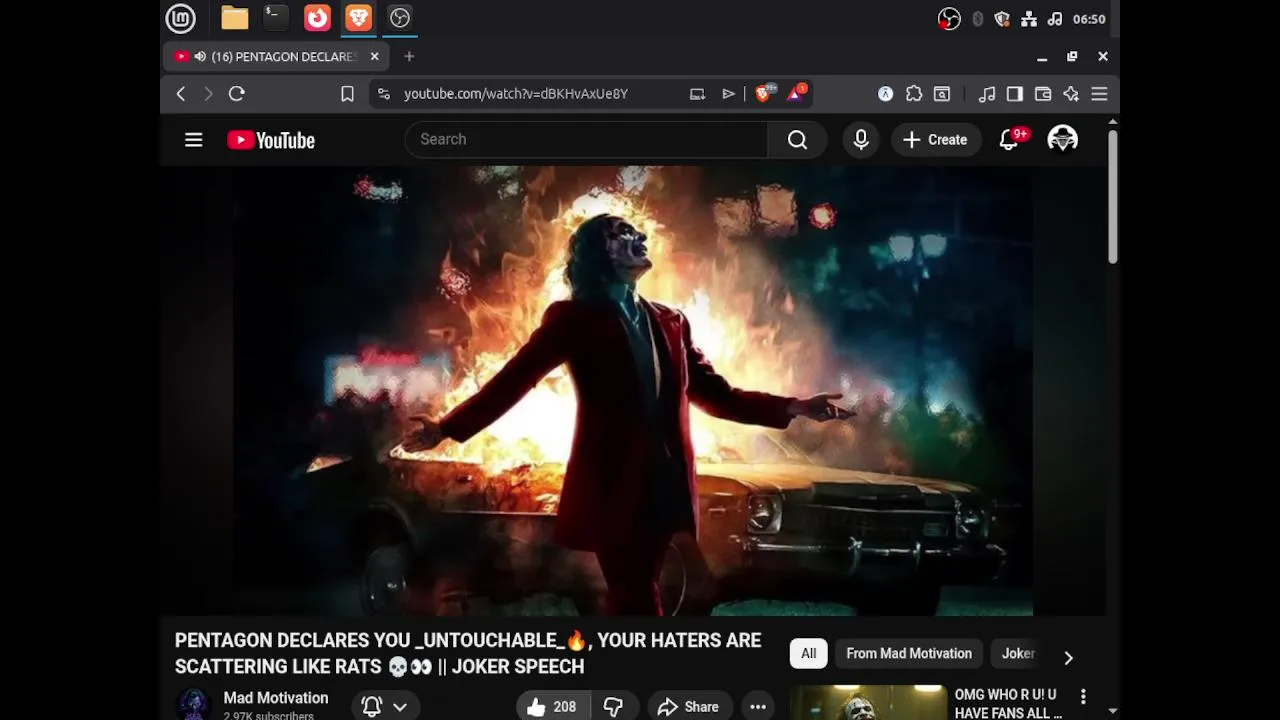
Task: Open the OMG WHO R U suggested thumbnail
Action: [x=868, y=702]
